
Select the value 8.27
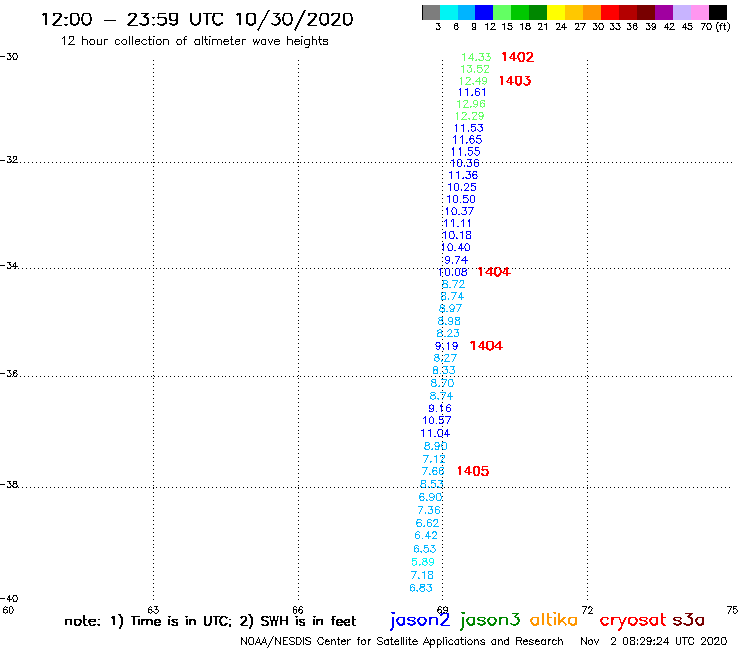pos(445,358)
